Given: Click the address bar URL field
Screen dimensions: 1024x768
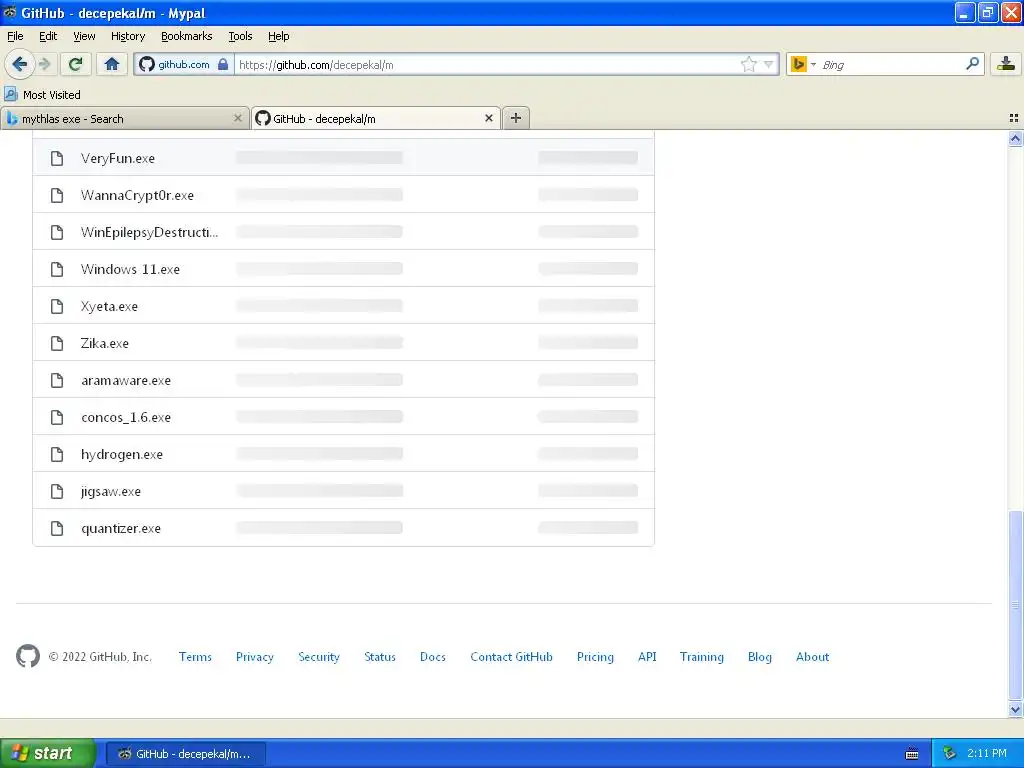Looking at the screenshot, I should pyautogui.click(x=487, y=64).
